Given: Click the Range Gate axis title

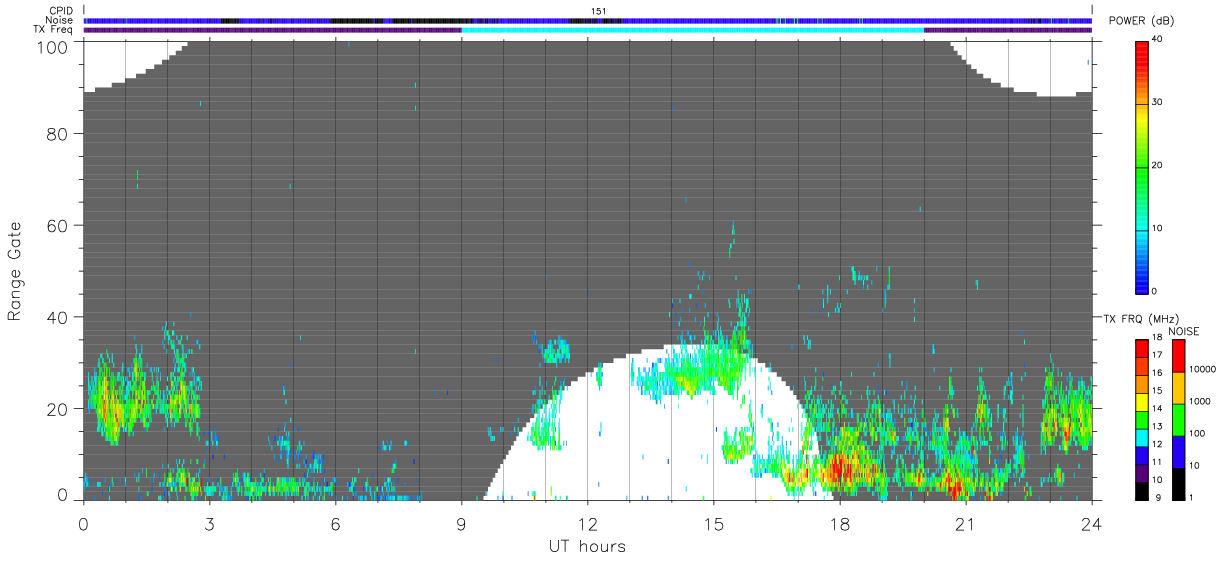Looking at the screenshot, I should tap(15, 270).
